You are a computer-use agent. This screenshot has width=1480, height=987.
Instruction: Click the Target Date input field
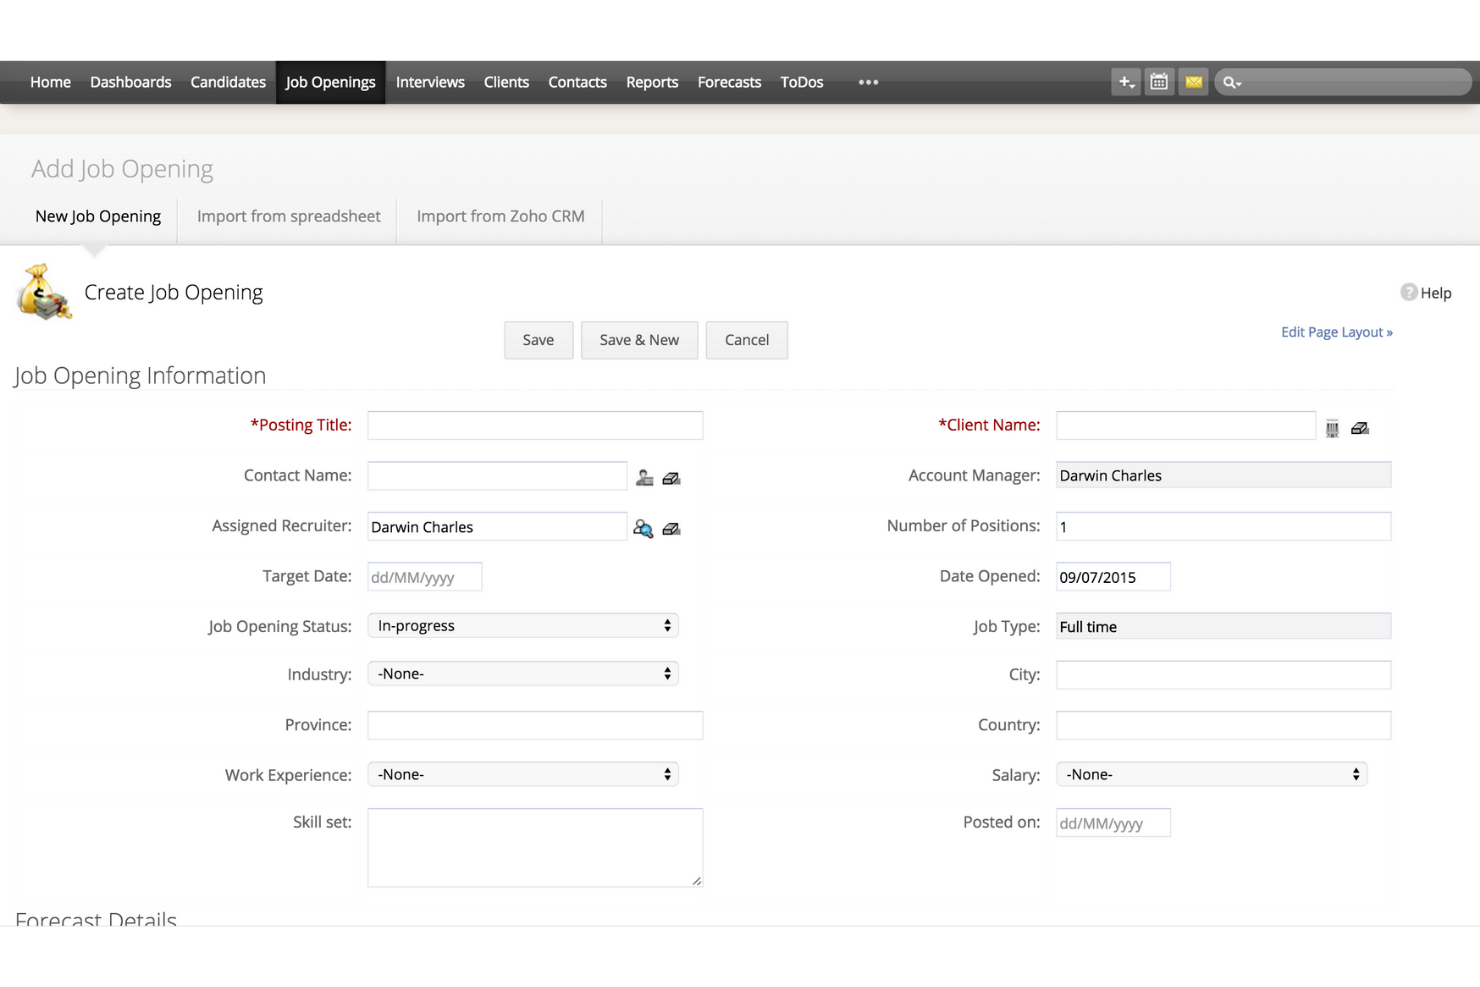pyautogui.click(x=424, y=576)
